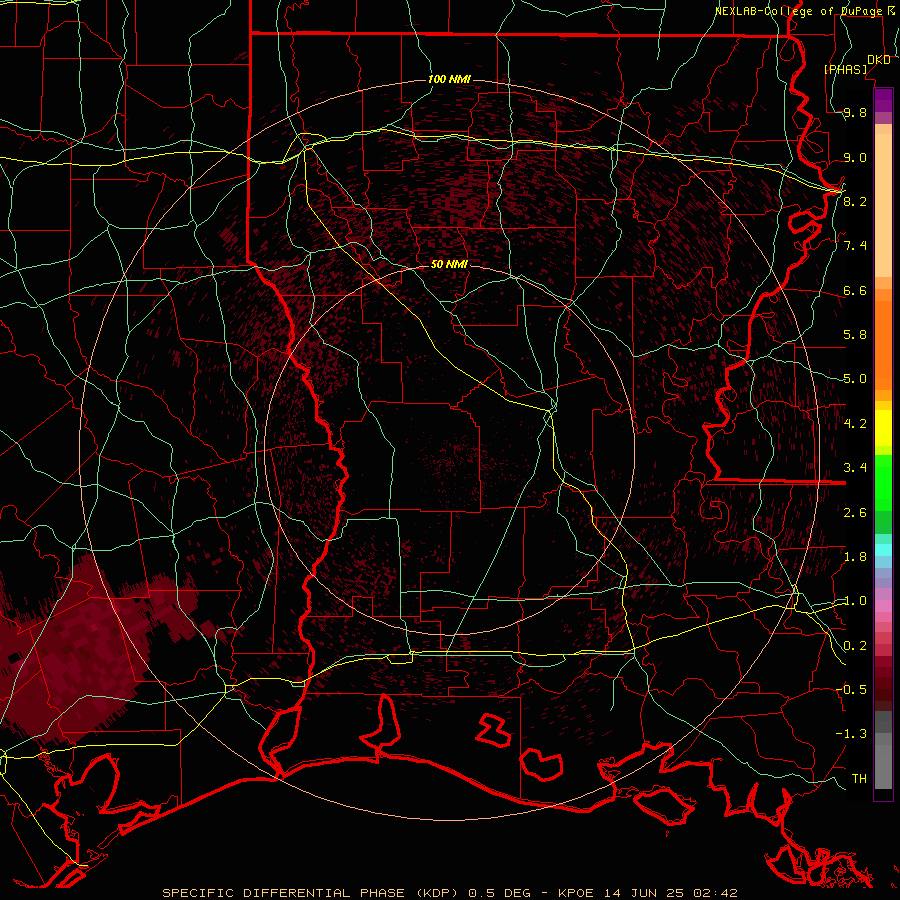Select the 50 NMI range ring label
Viewport: 900px width, 900px height.
(449, 264)
